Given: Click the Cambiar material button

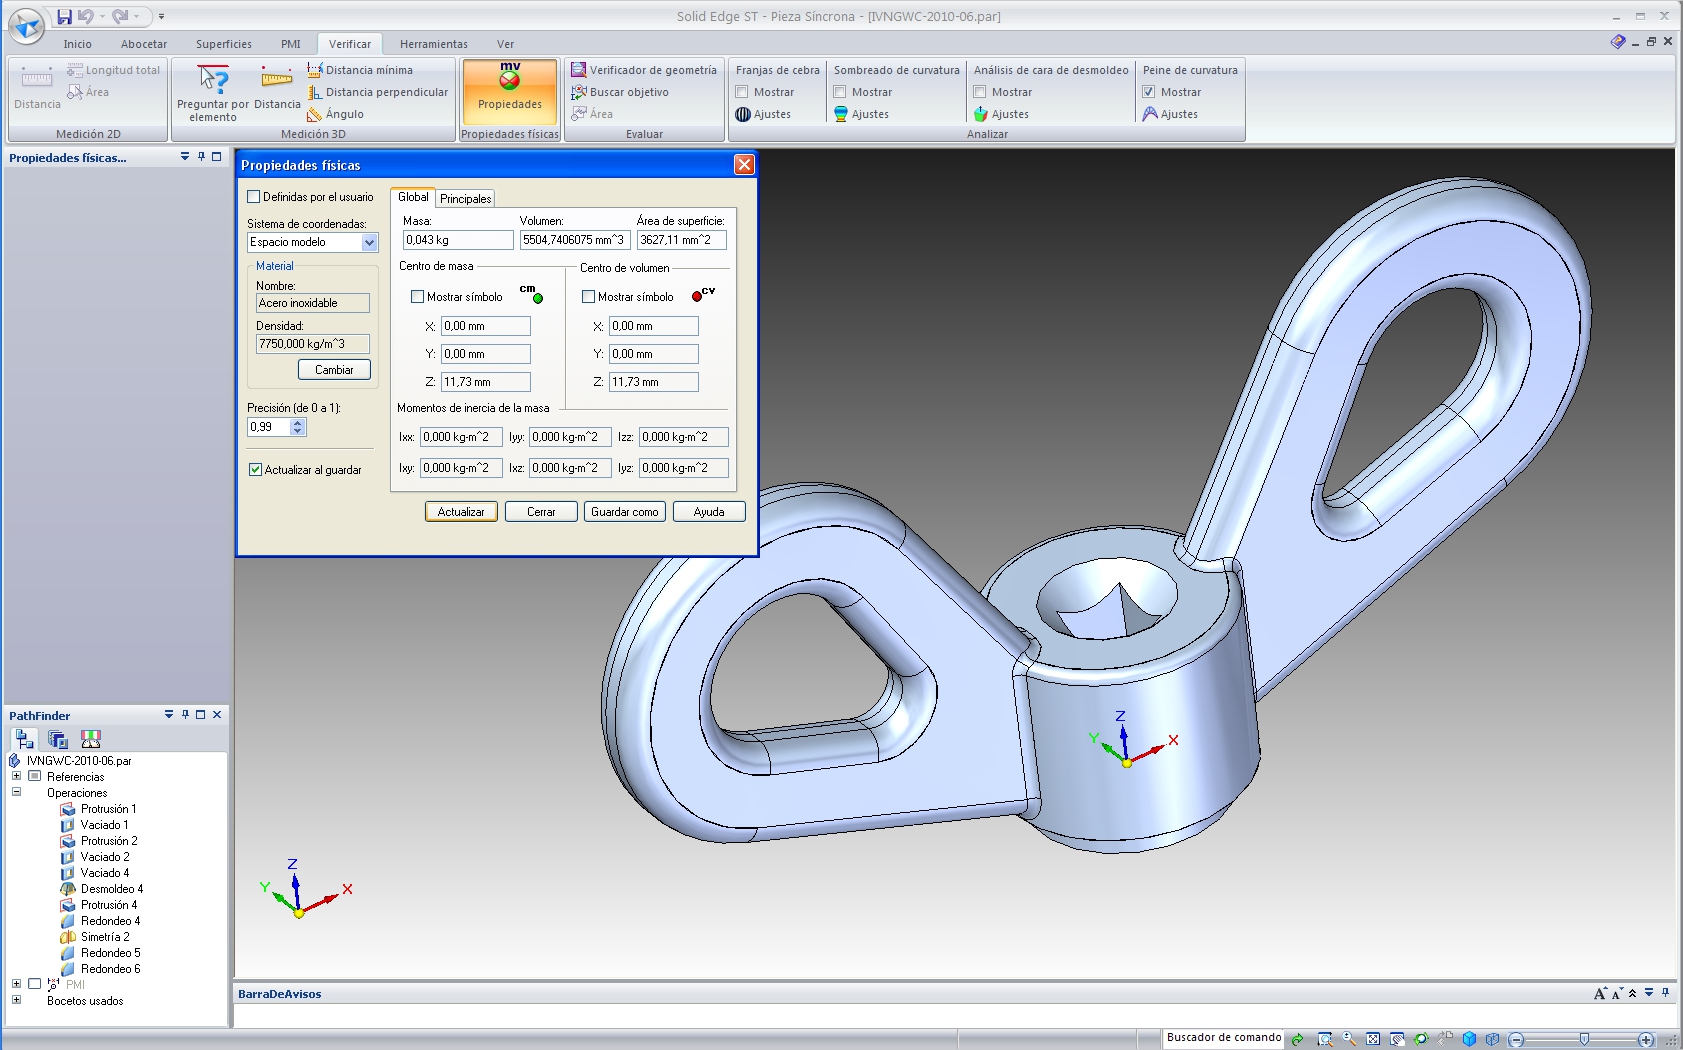Looking at the screenshot, I should click(x=334, y=370).
